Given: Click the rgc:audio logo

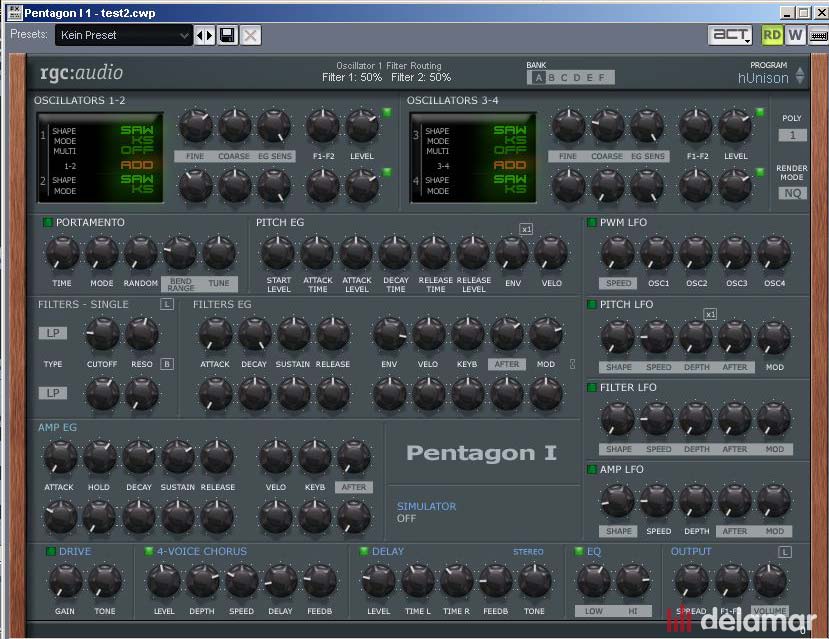Looking at the screenshot, I should click(81, 73).
